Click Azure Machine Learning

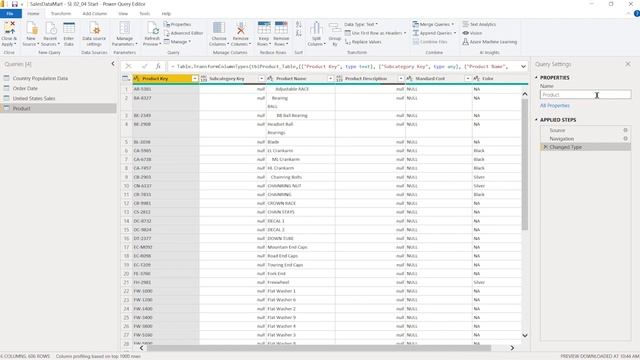point(489,42)
